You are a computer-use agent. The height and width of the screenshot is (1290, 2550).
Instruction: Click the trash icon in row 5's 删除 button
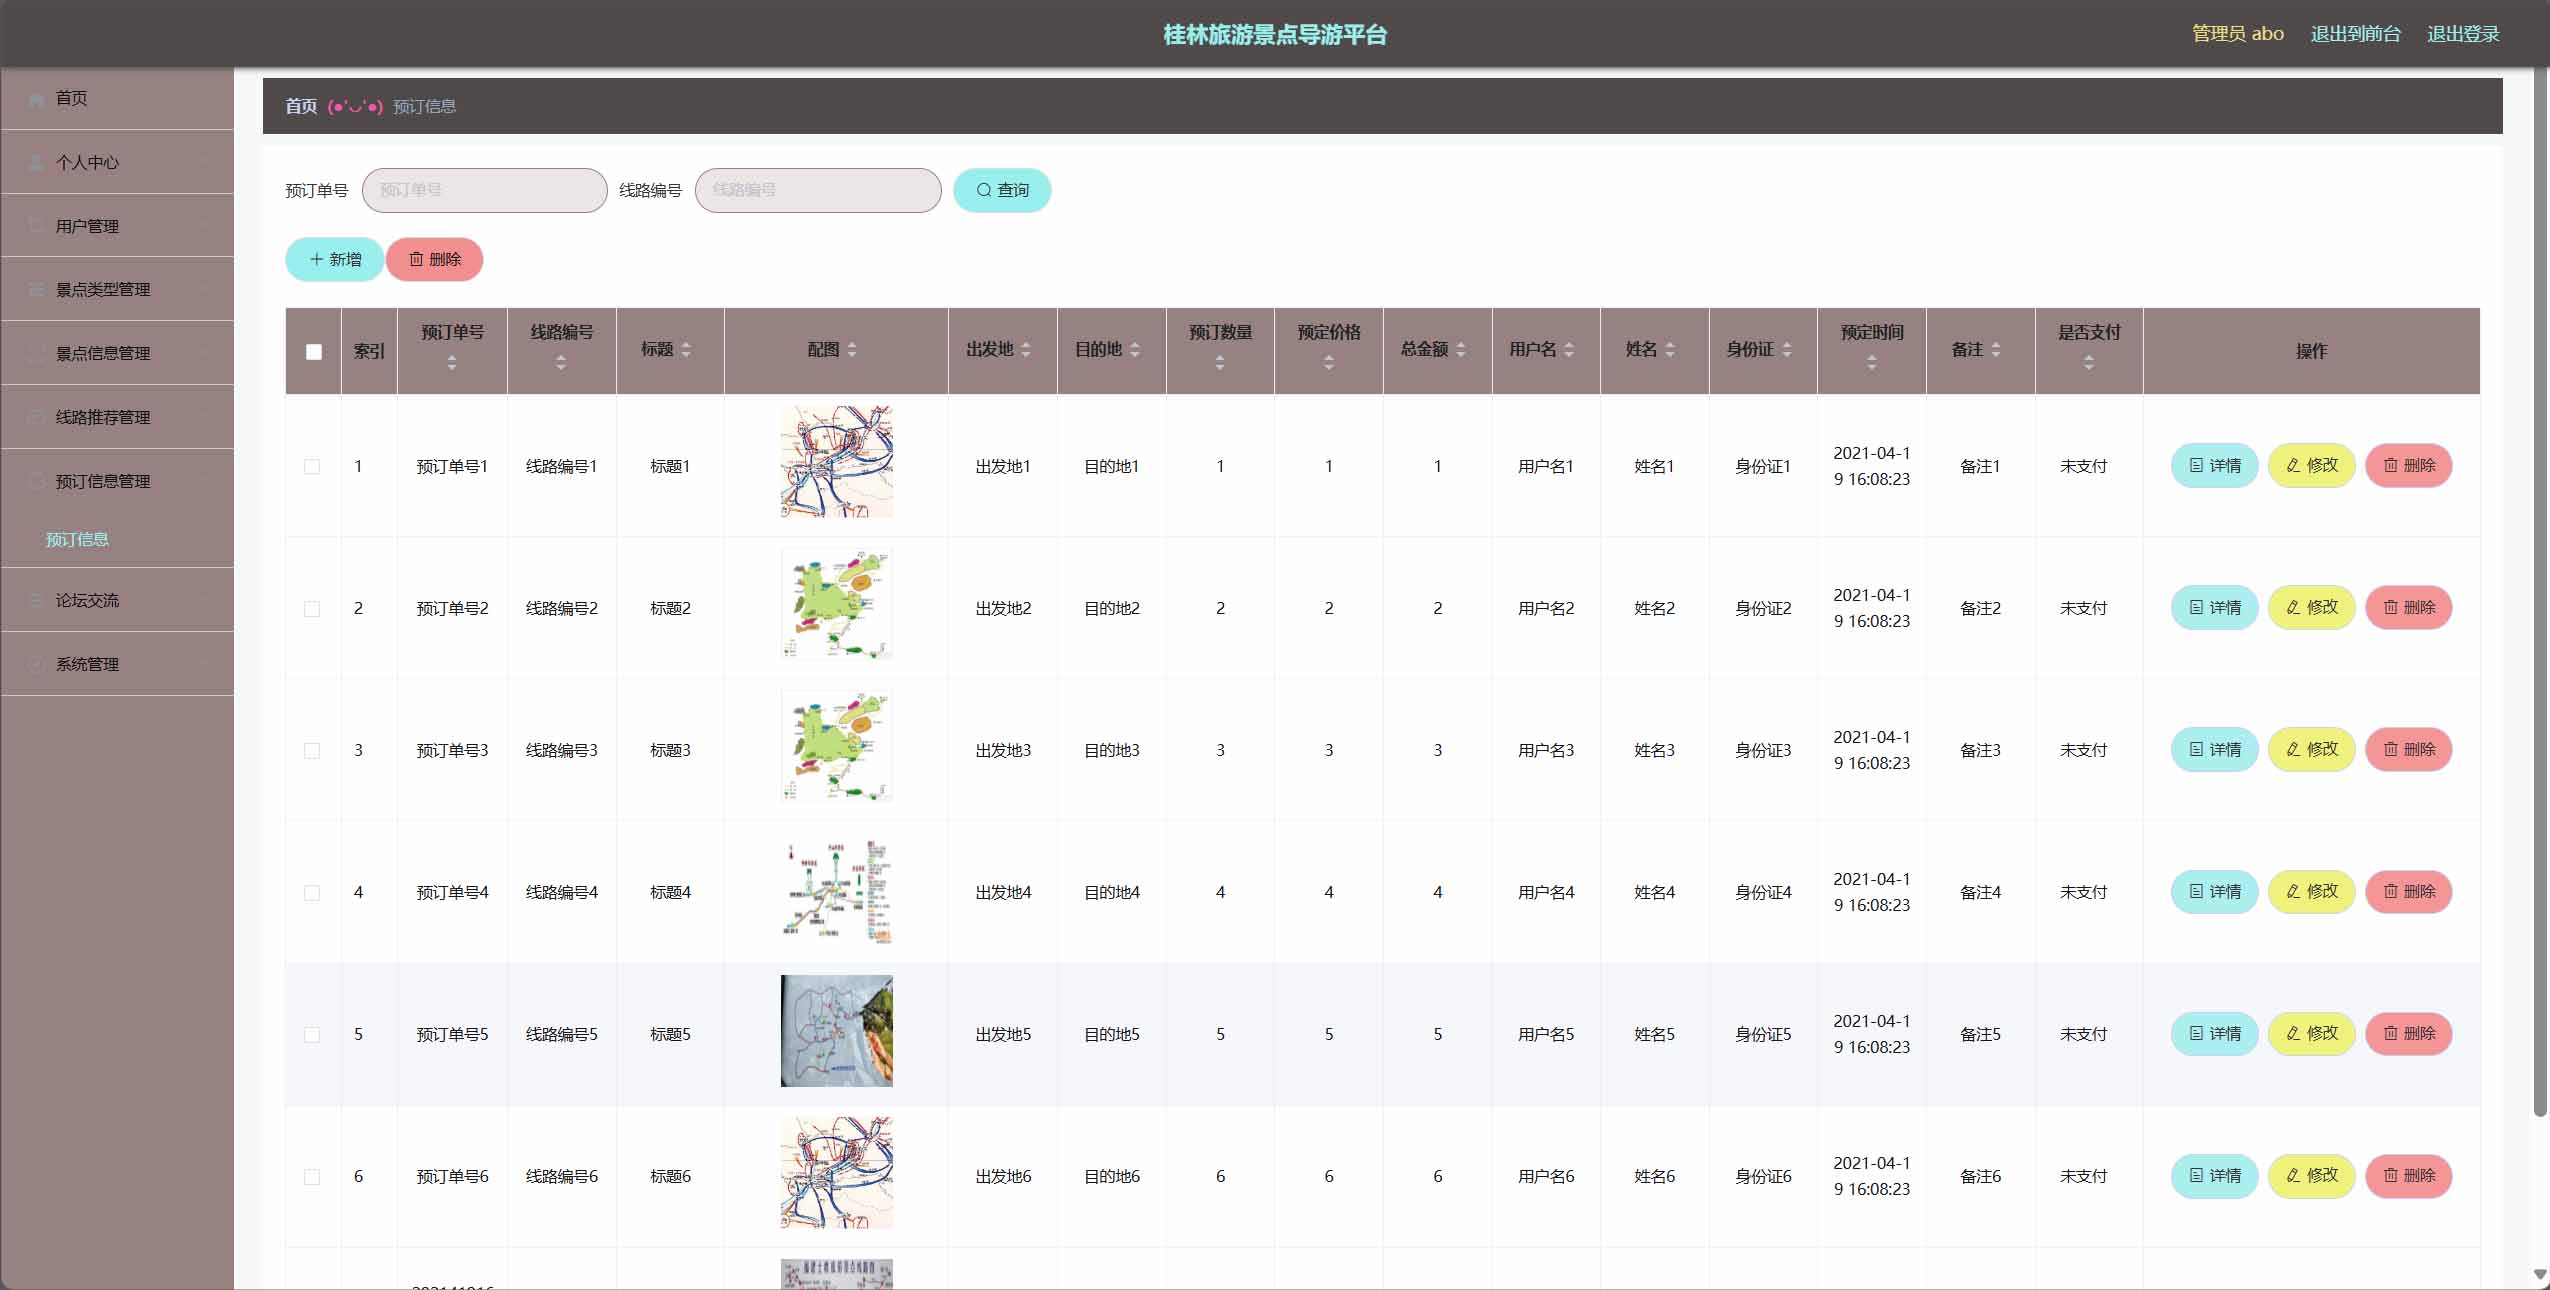2390,1034
